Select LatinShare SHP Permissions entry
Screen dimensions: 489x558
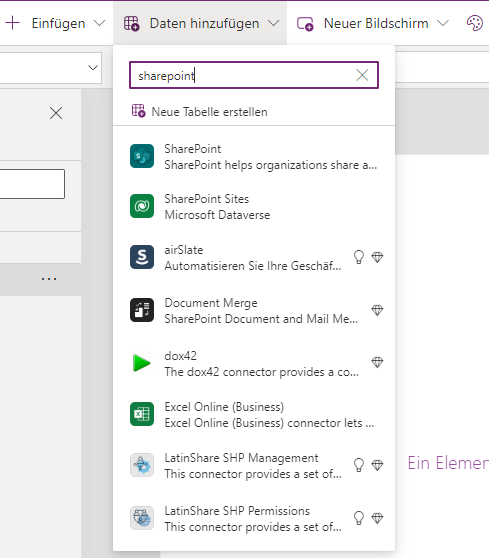[254, 518]
